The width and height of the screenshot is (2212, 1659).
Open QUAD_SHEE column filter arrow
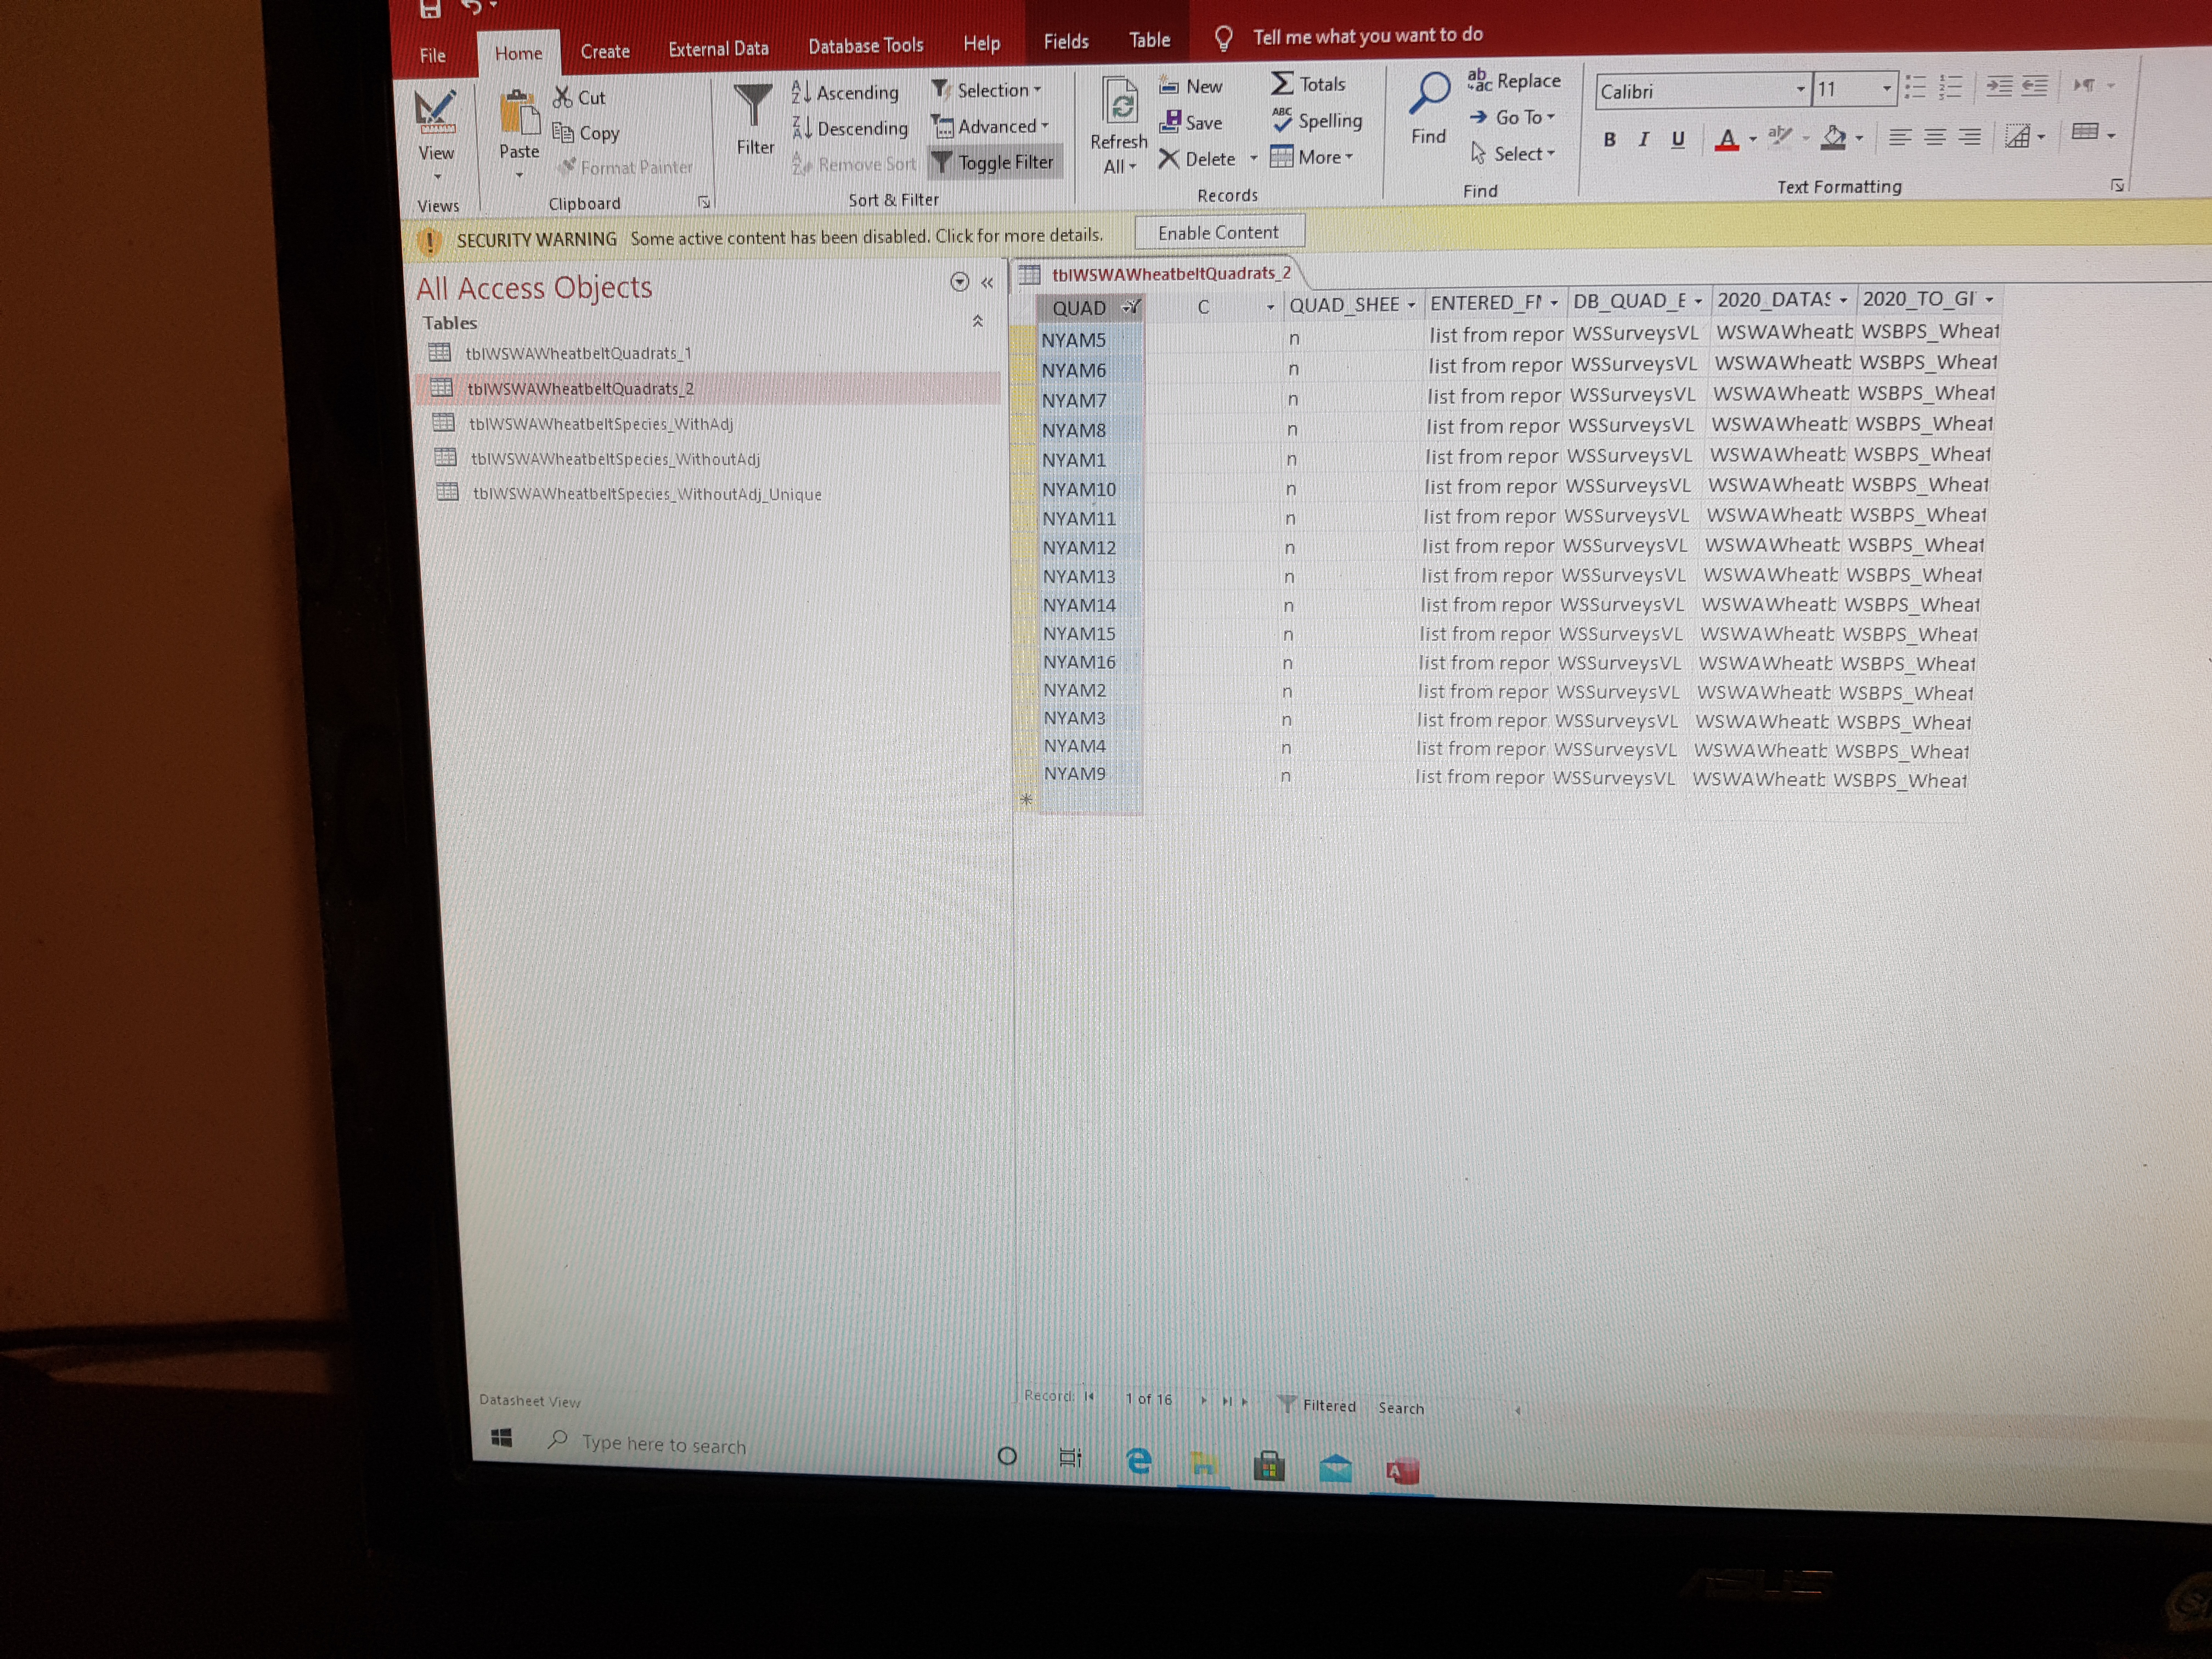tap(1411, 304)
